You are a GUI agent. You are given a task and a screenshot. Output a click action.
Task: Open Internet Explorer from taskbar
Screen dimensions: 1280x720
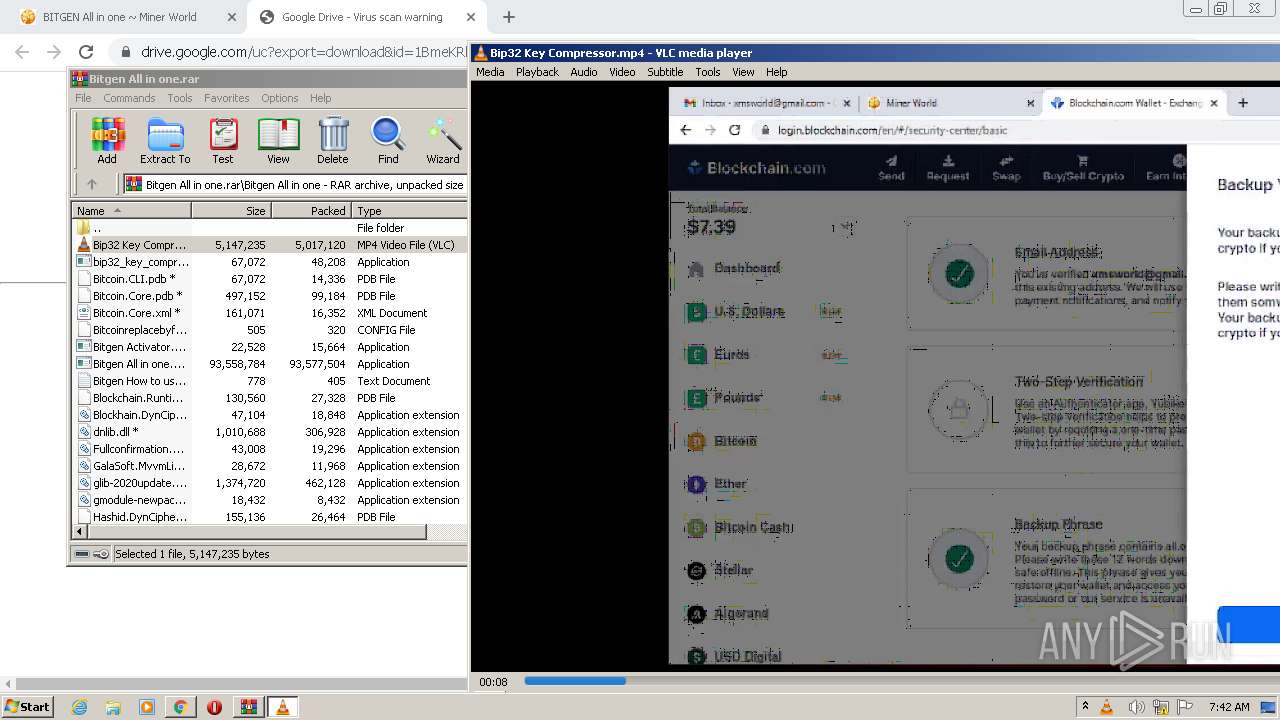click(79, 707)
